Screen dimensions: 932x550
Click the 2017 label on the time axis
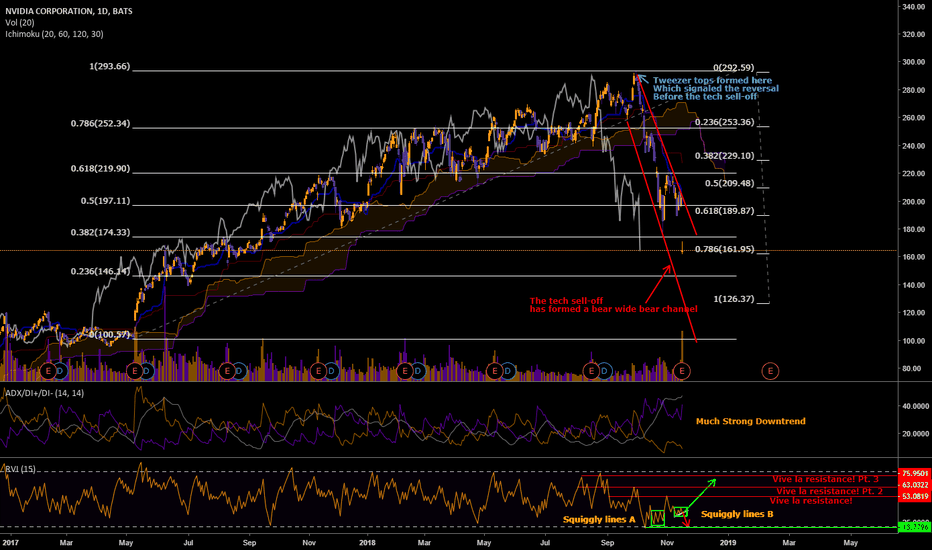11,543
